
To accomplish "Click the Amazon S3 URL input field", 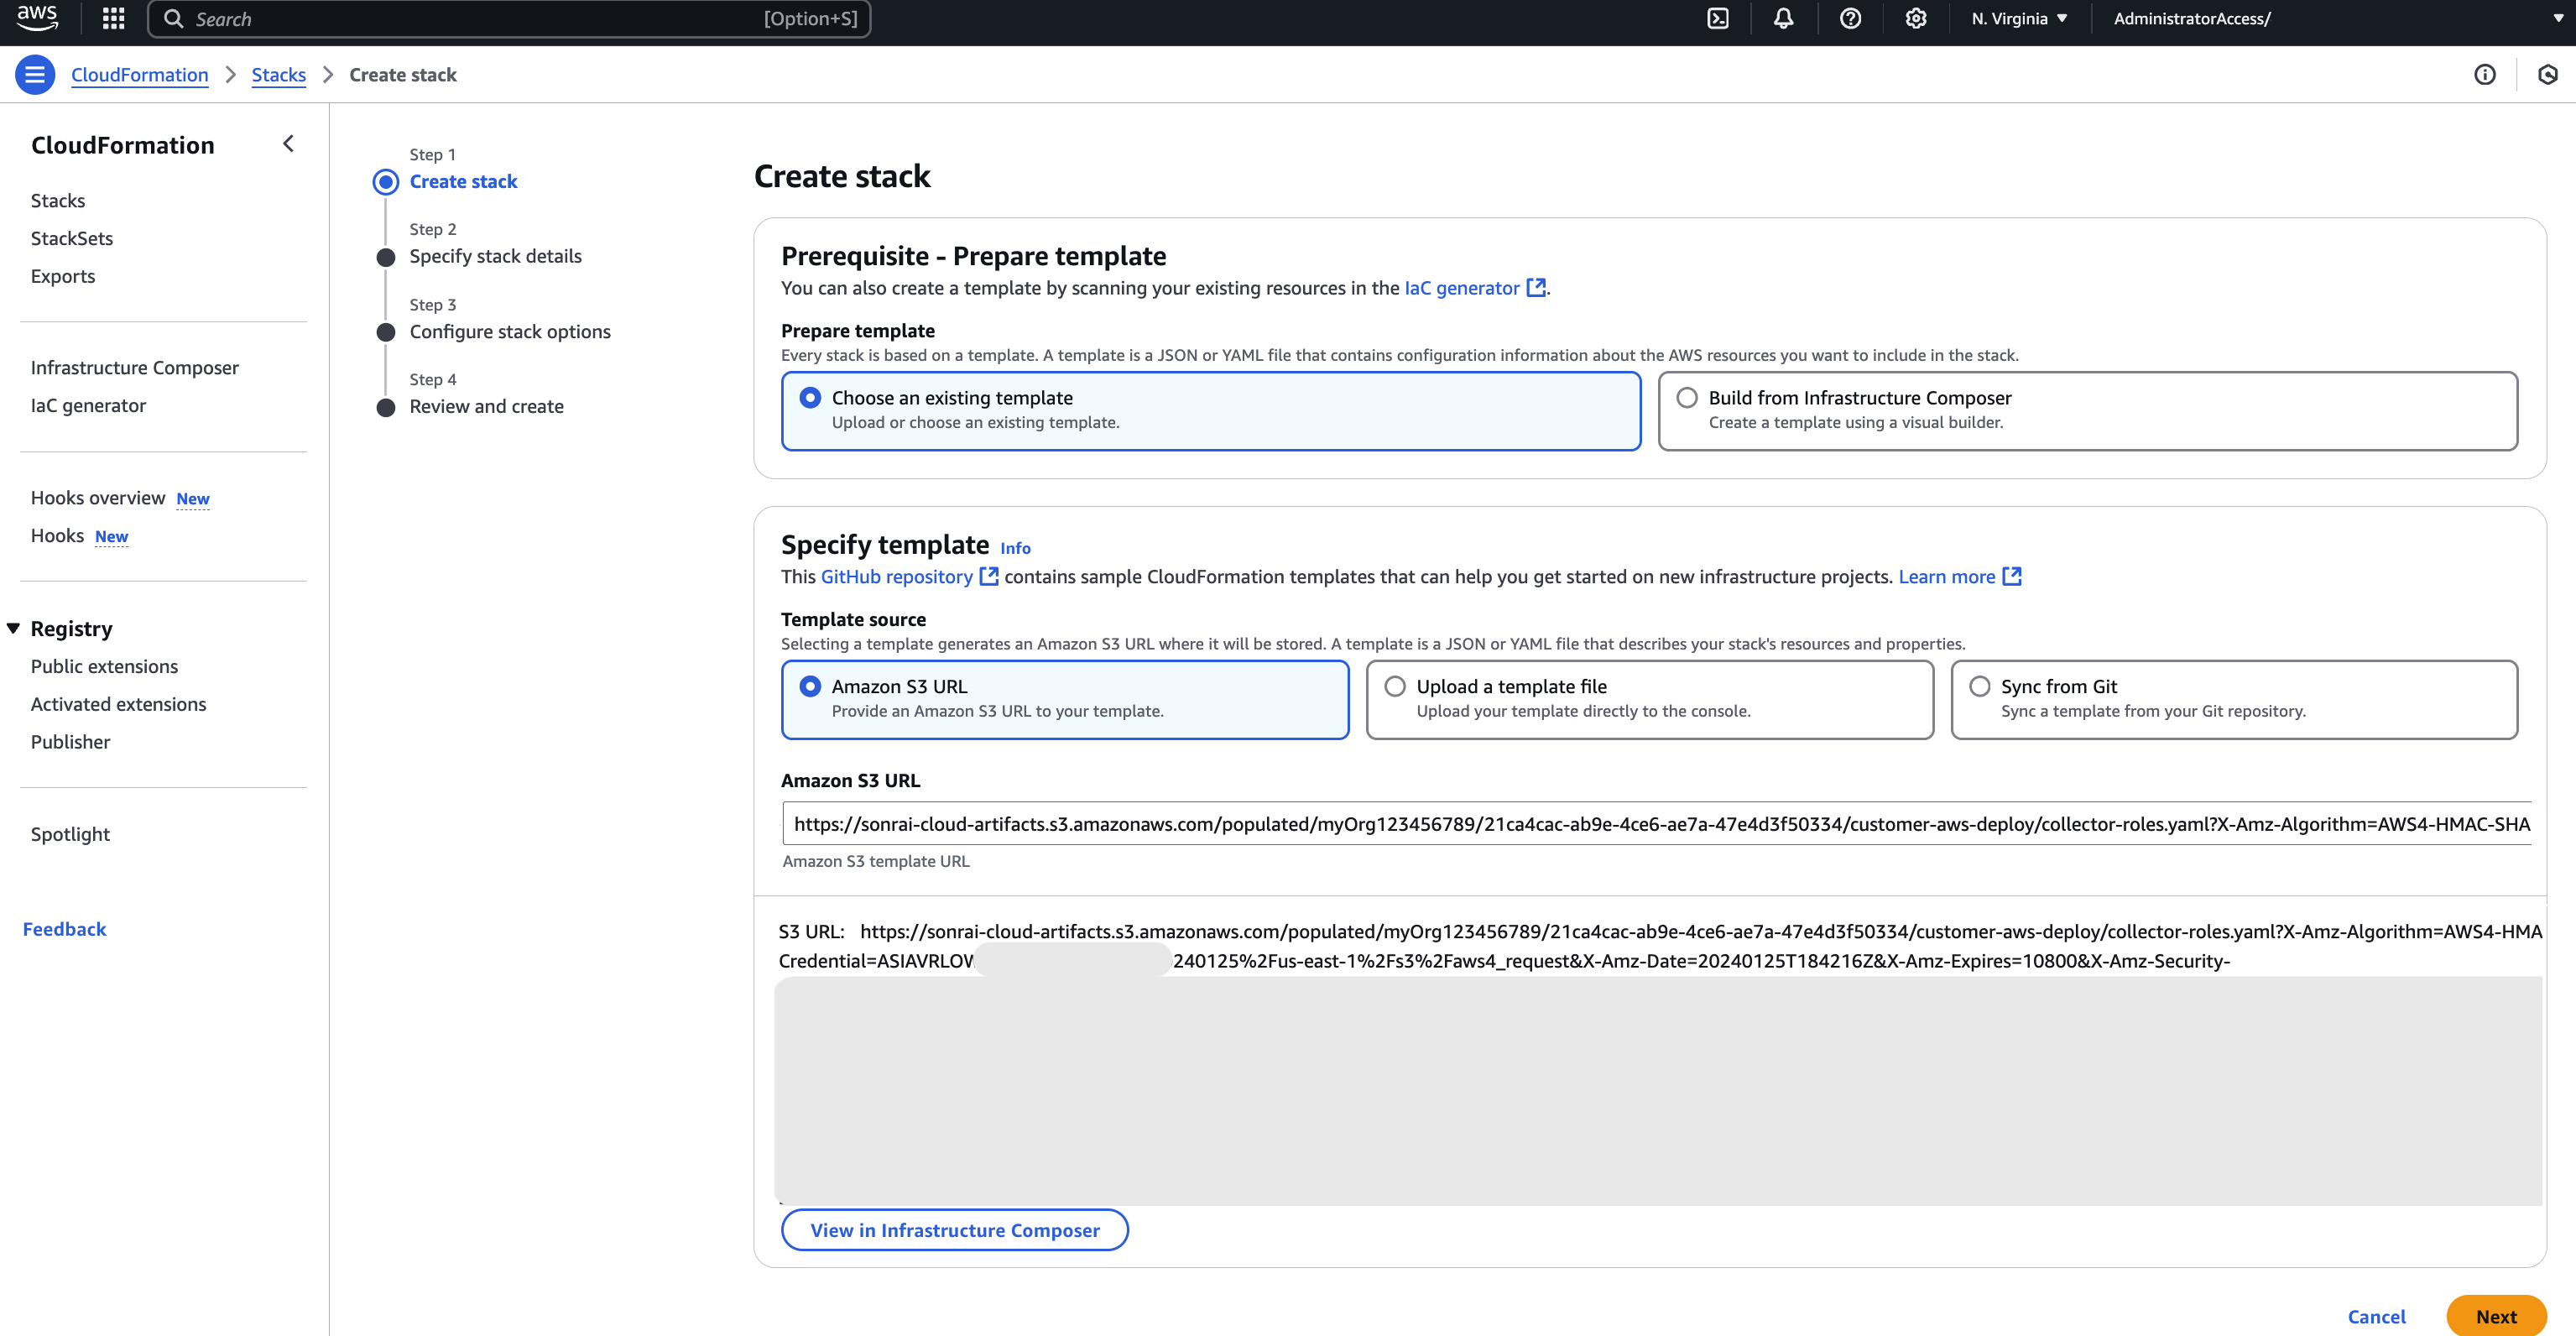I will 1657,824.
